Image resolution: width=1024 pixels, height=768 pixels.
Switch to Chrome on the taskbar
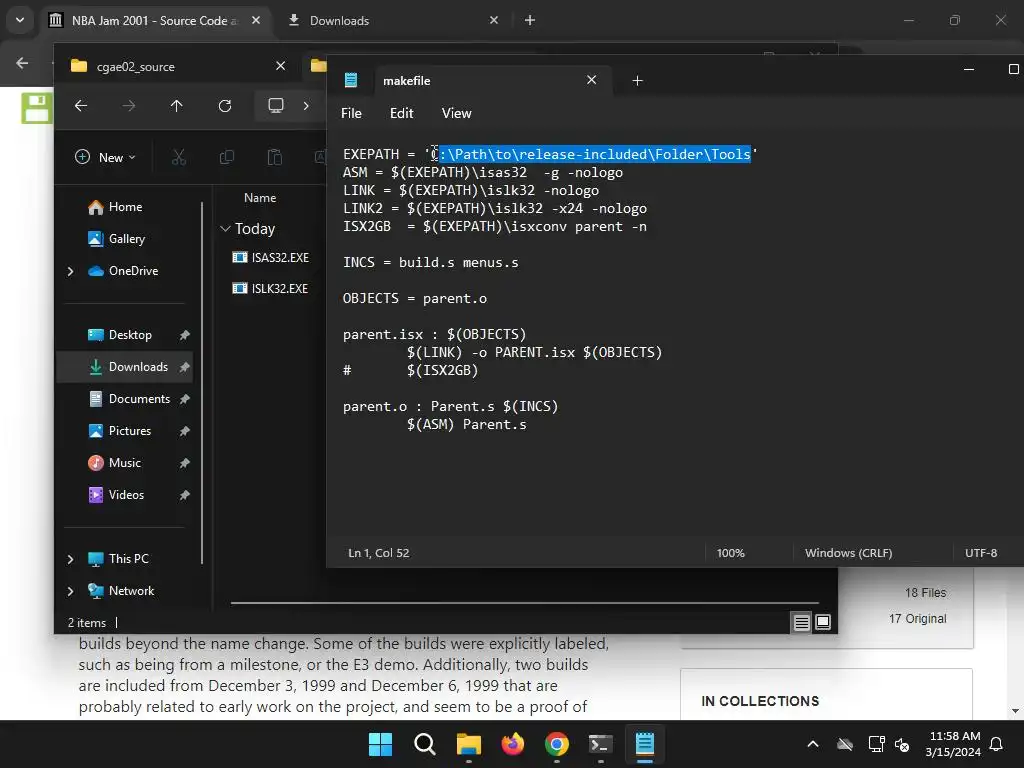pos(556,744)
